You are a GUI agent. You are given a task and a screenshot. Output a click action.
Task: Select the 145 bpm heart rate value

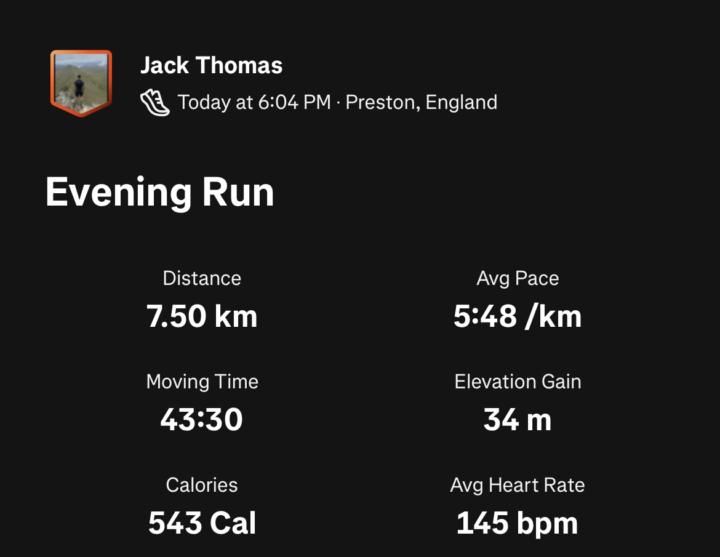(517, 523)
